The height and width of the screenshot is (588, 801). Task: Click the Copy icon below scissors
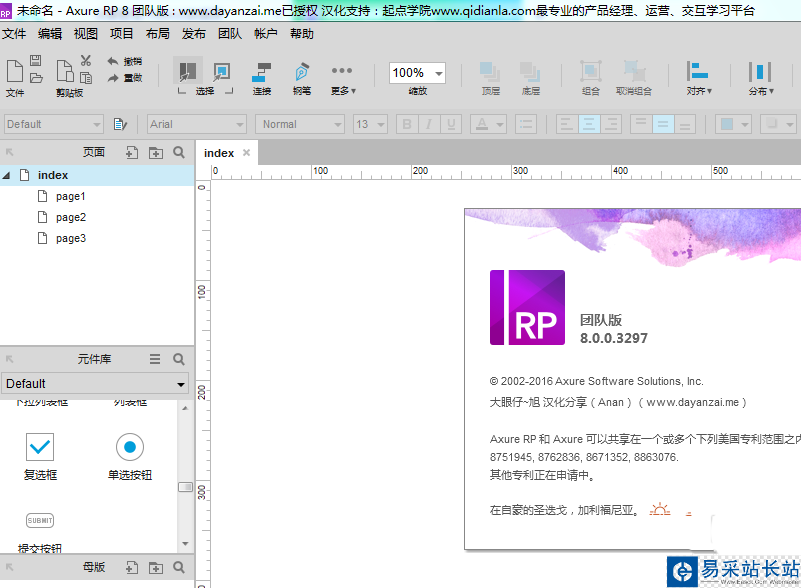pos(86,78)
